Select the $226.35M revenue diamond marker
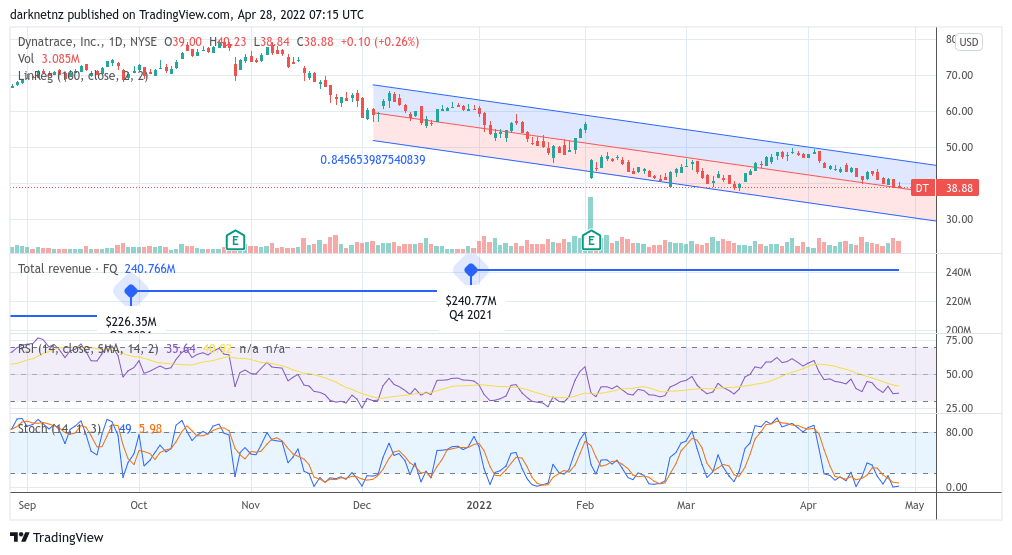This screenshot has width=1012, height=555. click(x=131, y=291)
